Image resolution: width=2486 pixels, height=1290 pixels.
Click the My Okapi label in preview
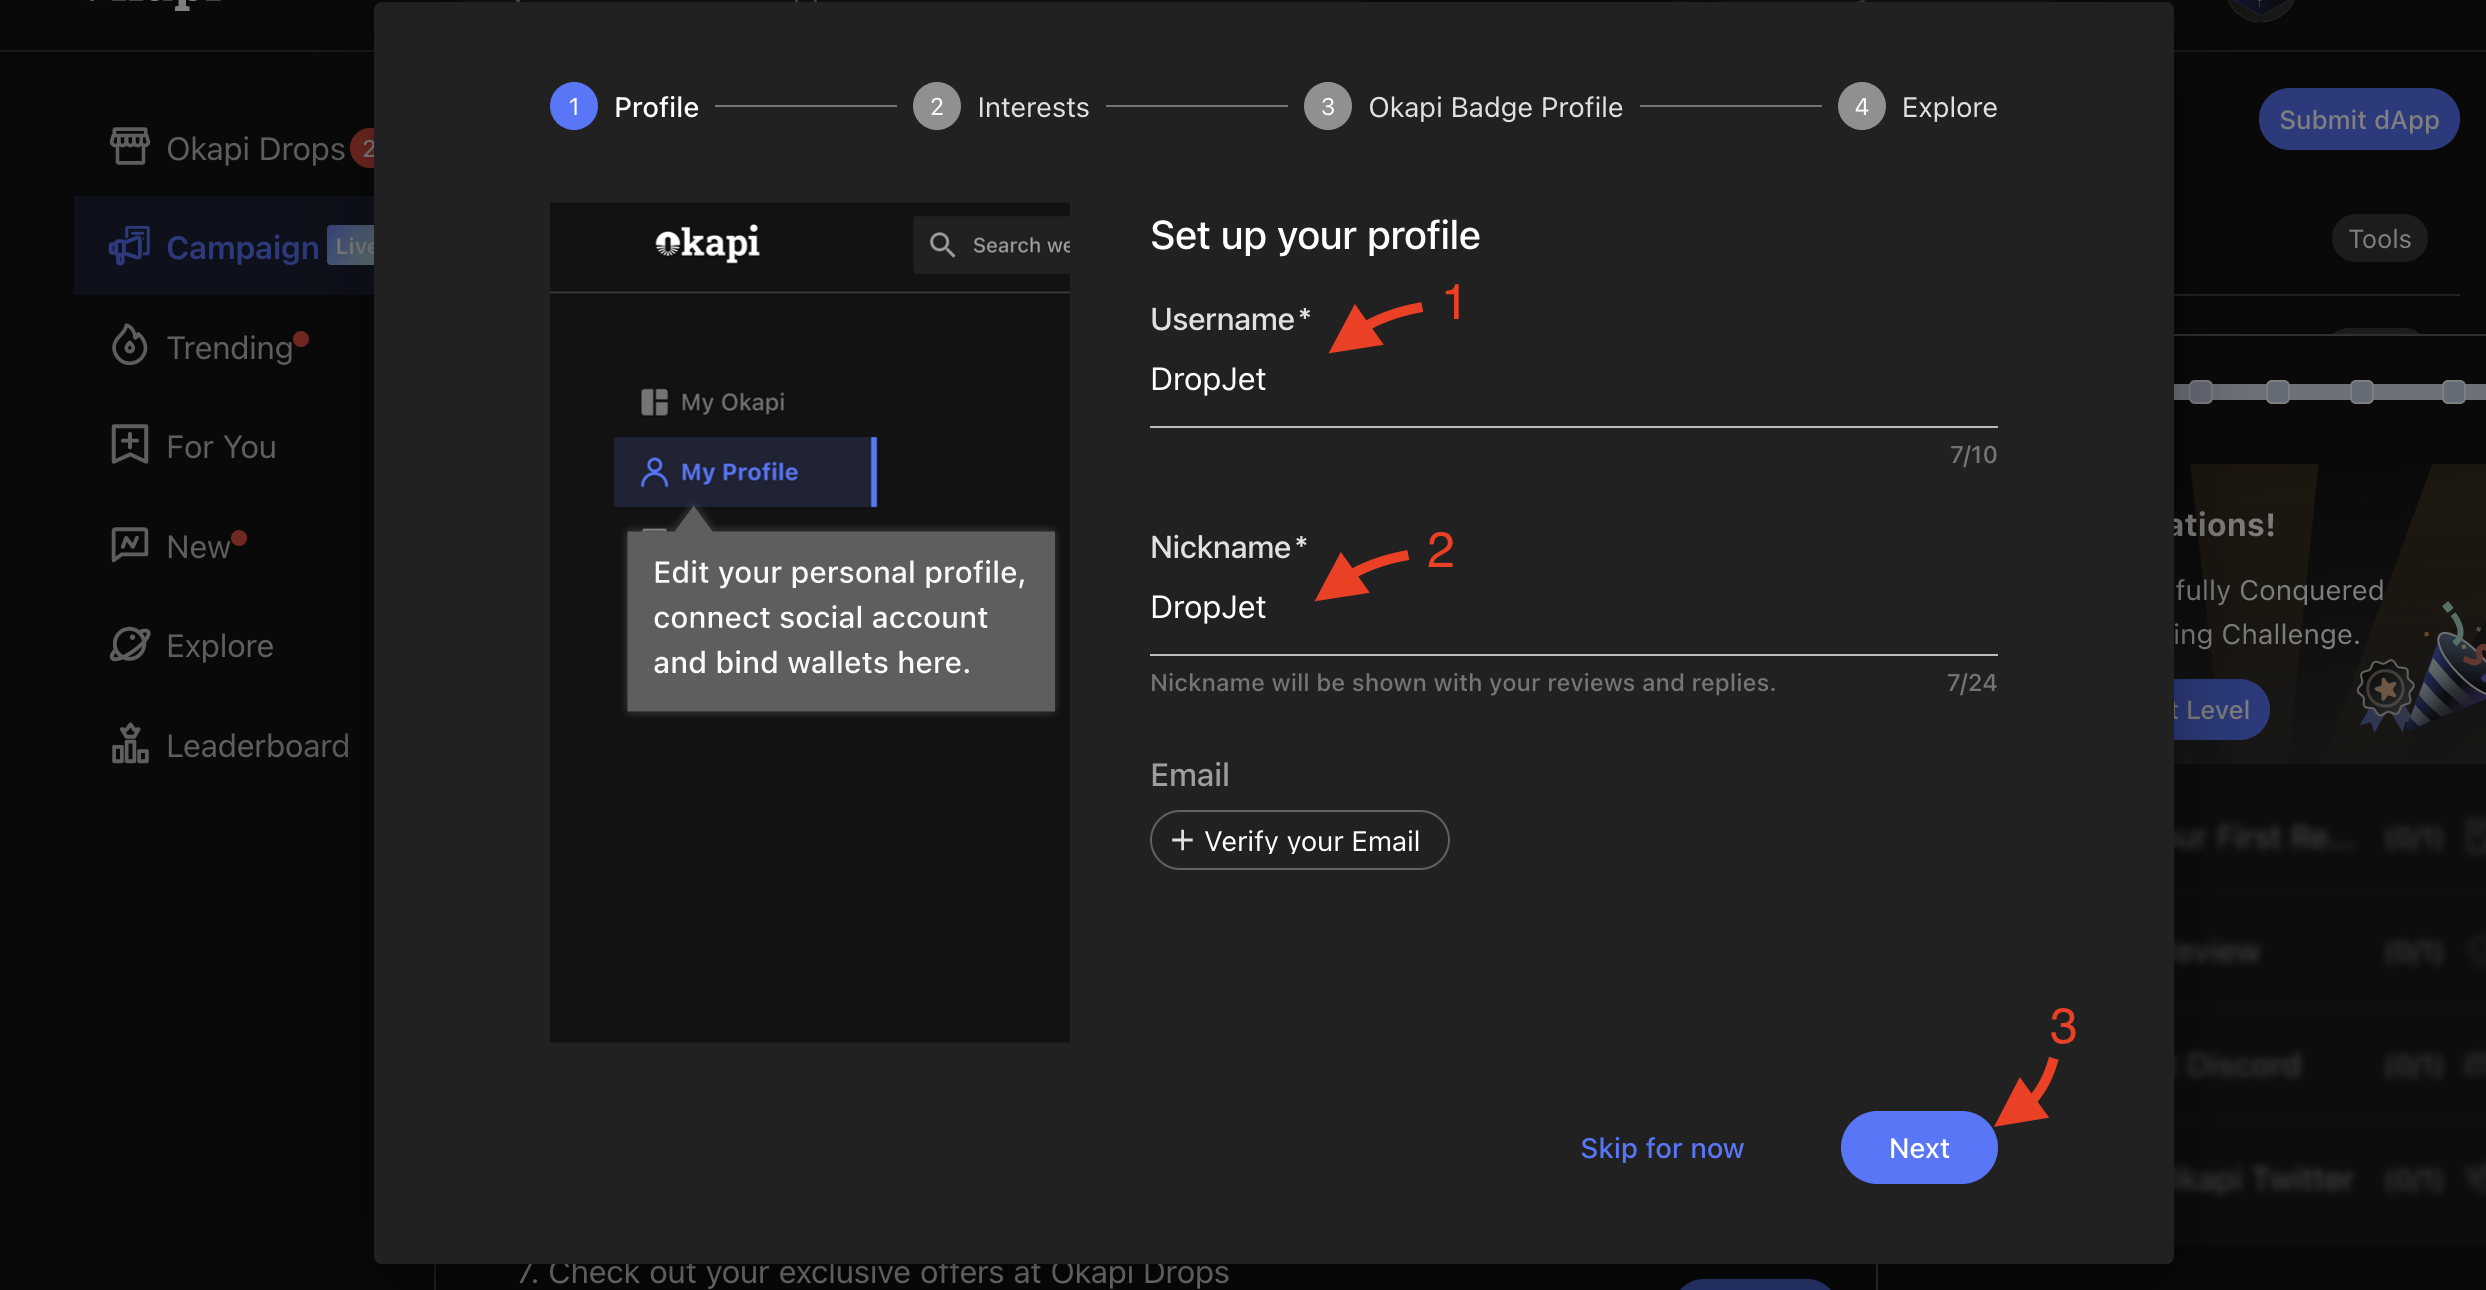(733, 402)
